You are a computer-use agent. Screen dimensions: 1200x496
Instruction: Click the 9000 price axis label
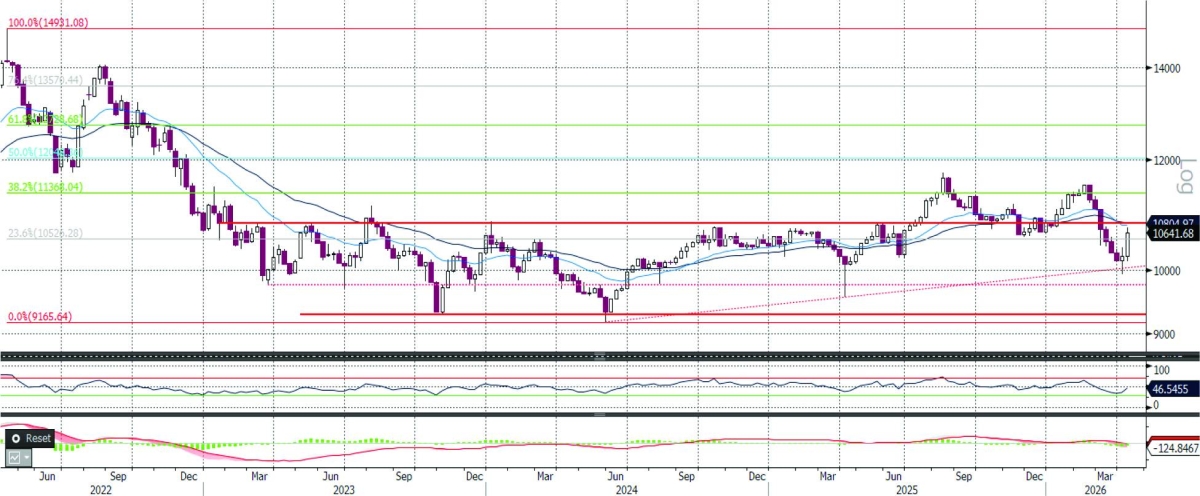click(x=1162, y=334)
